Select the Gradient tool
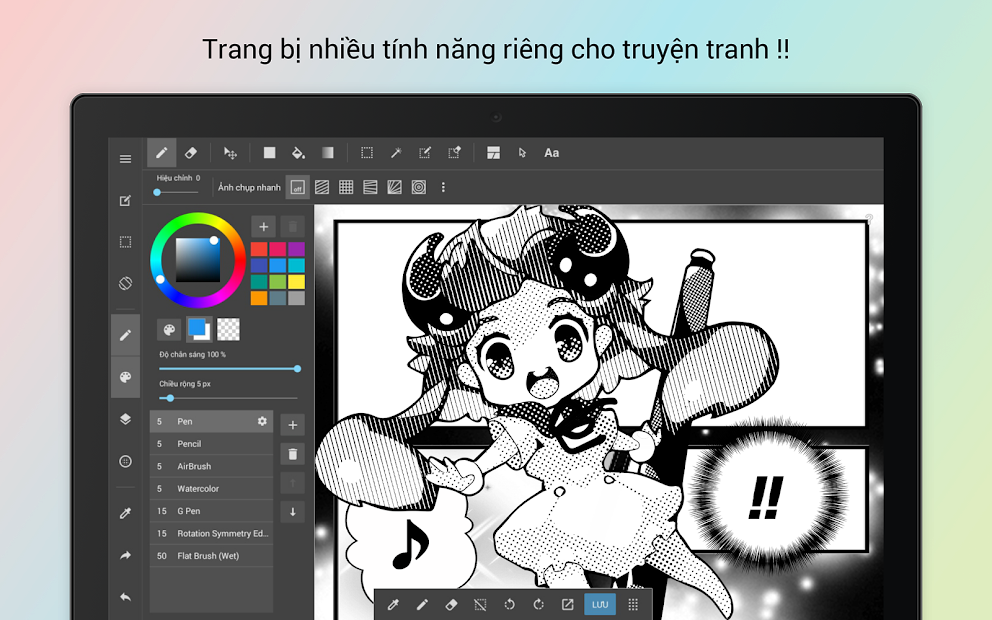The image size is (992, 620). pyautogui.click(x=328, y=153)
